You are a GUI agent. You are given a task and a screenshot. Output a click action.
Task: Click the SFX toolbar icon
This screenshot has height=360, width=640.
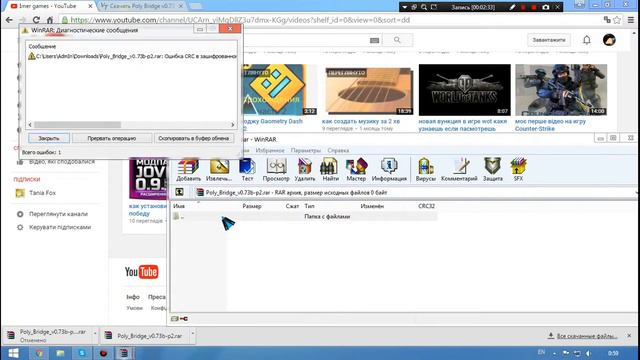tap(518, 169)
